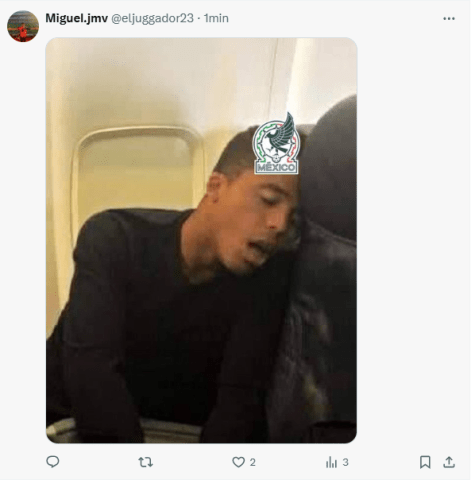Screen dimensions: 475x480
Task: Like the post with the heart icon
Action: [x=238, y=462]
